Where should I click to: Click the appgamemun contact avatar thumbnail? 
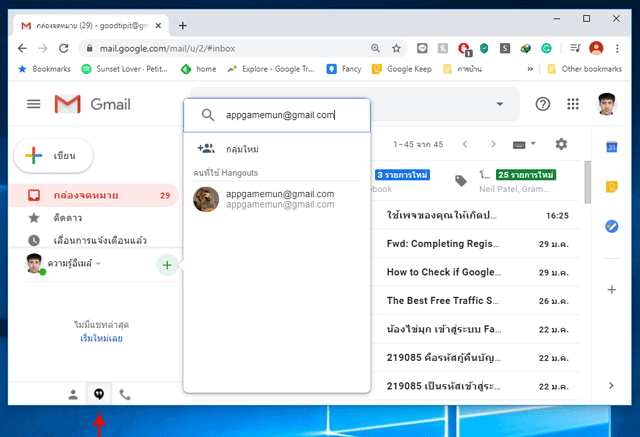coord(206,199)
